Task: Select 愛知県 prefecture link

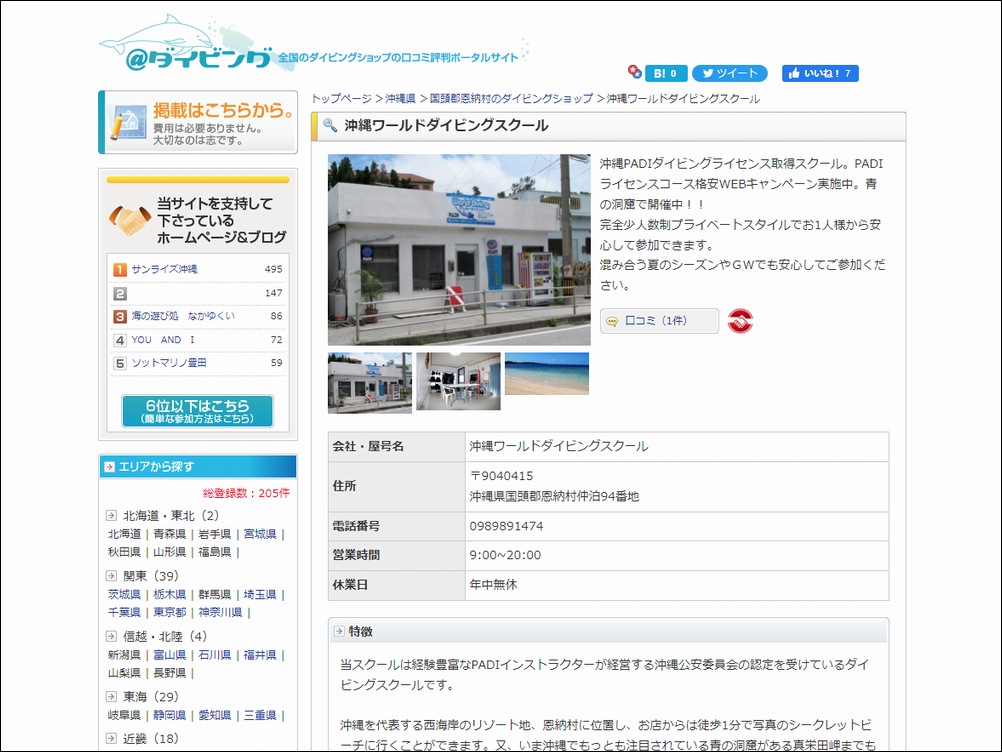Action: [215, 715]
